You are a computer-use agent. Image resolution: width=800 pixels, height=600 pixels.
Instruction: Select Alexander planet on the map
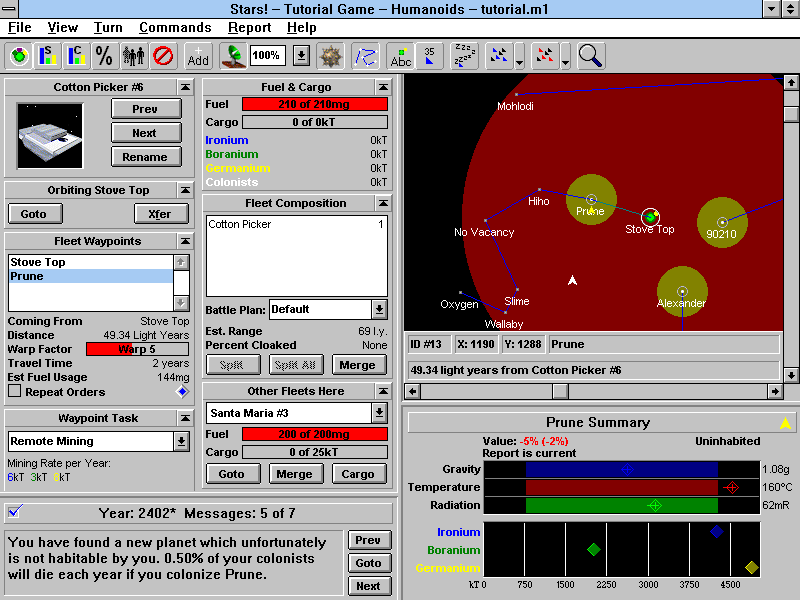click(682, 292)
